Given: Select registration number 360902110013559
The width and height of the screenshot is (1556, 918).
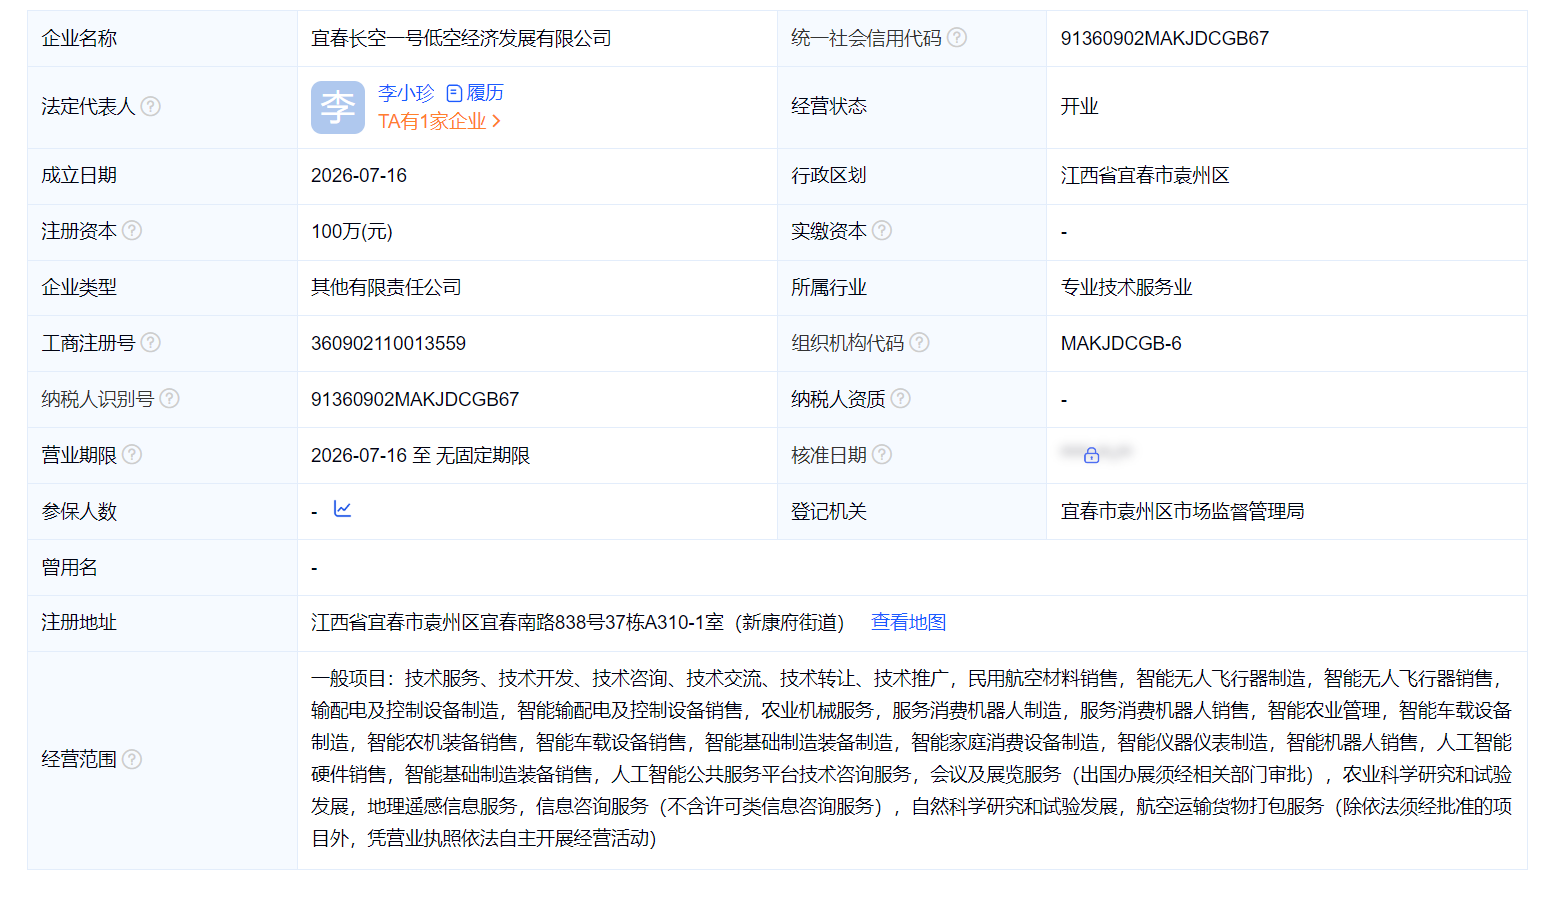Looking at the screenshot, I should pyautogui.click(x=388, y=343).
